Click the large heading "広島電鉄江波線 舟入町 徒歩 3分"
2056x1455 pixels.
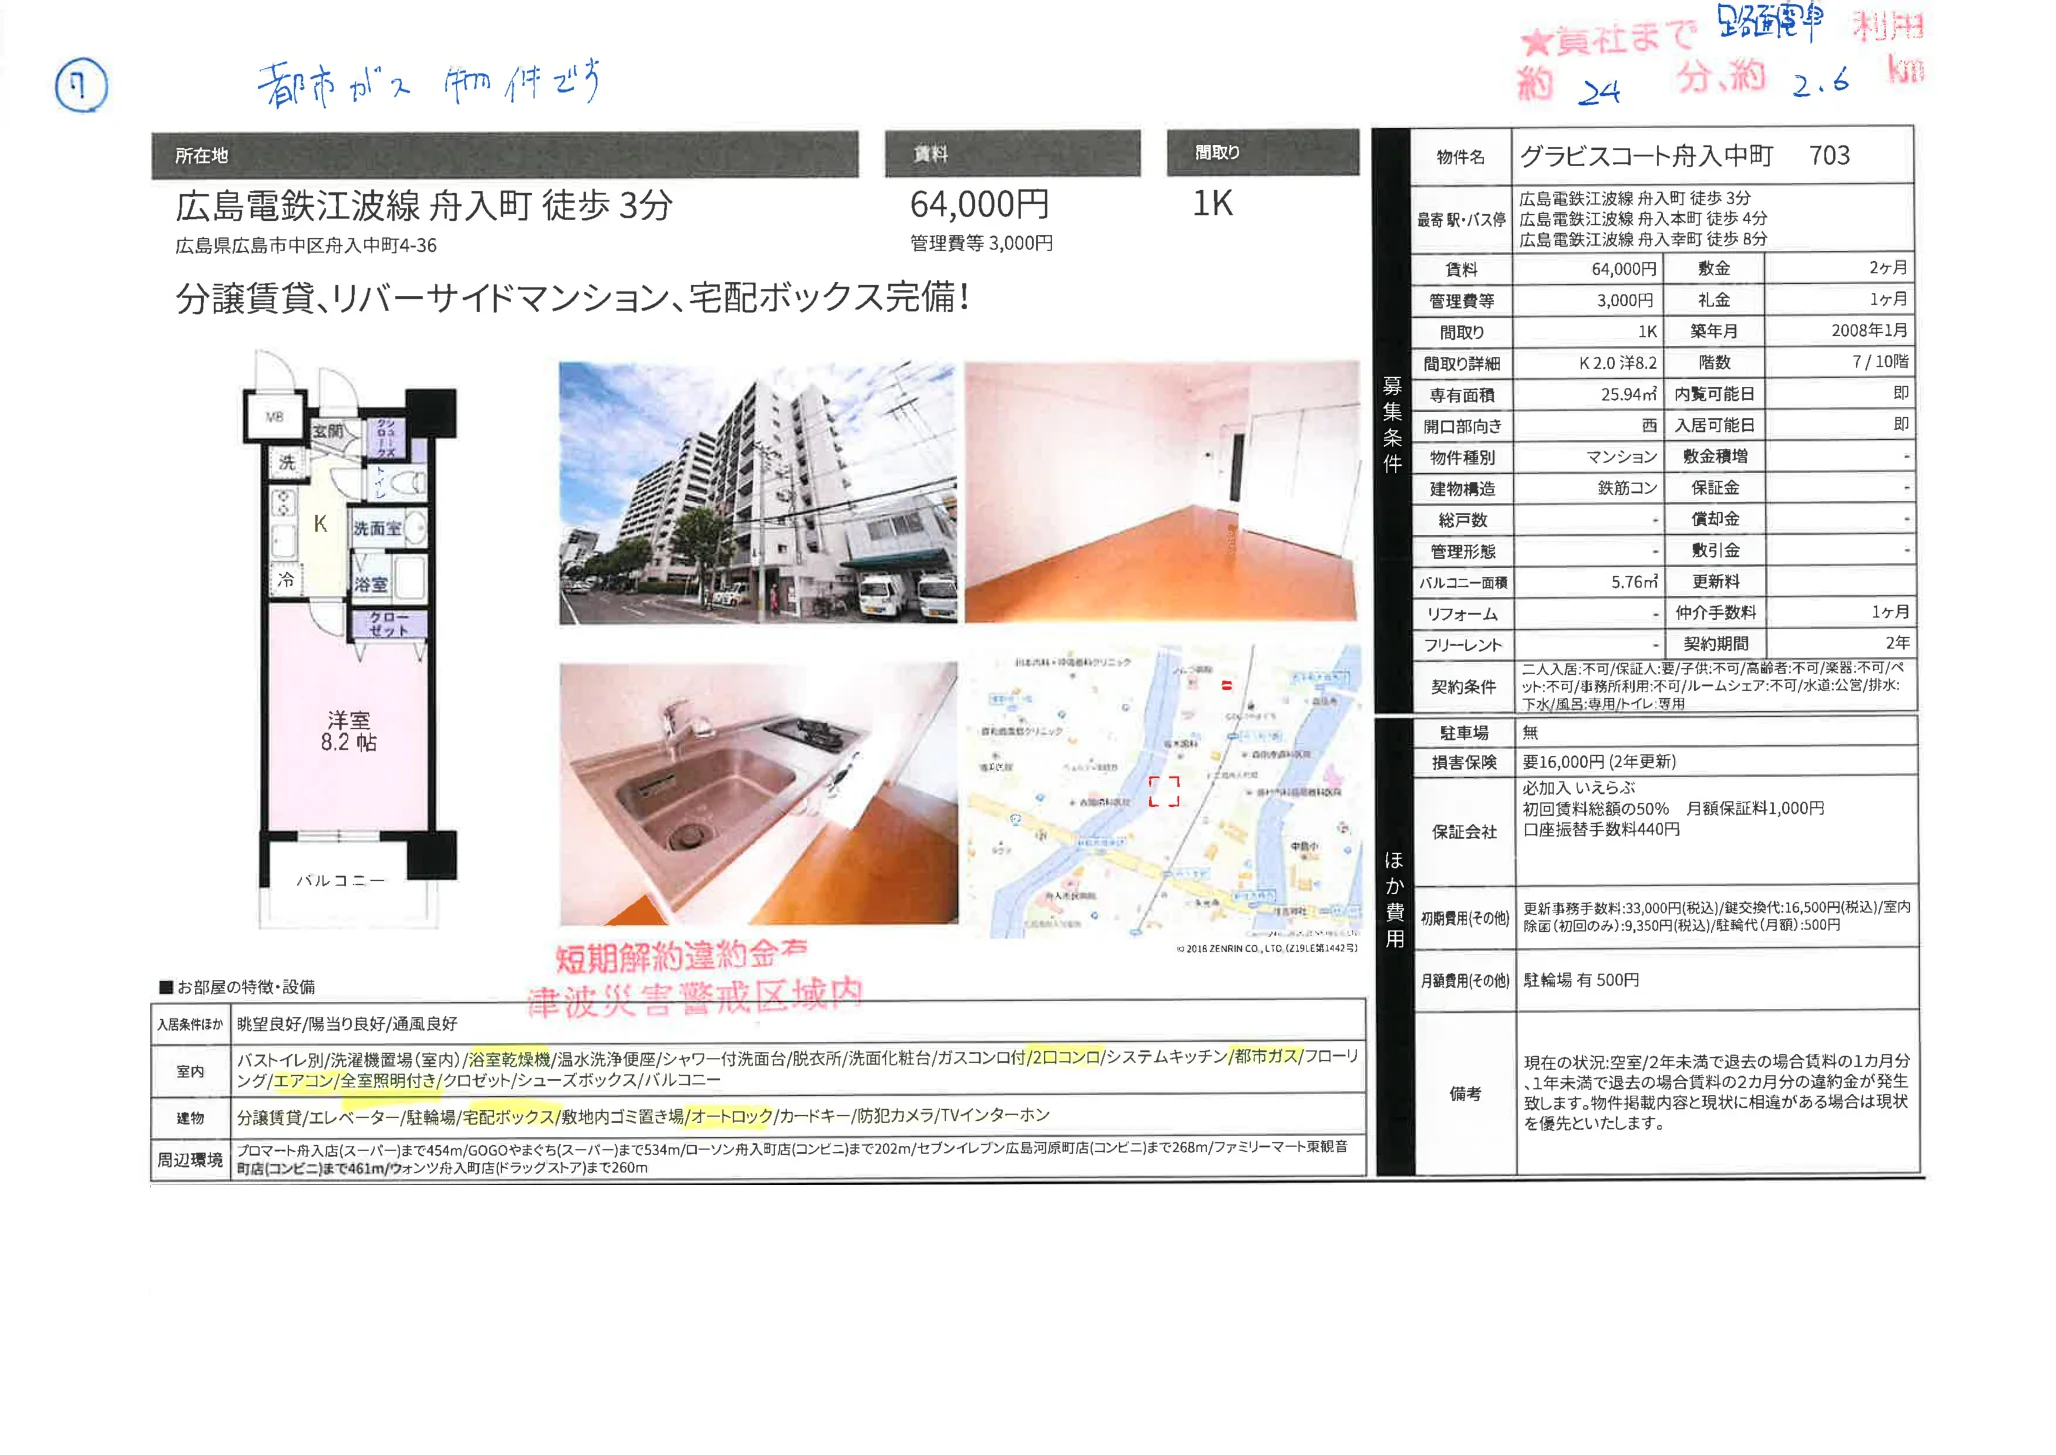[424, 206]
